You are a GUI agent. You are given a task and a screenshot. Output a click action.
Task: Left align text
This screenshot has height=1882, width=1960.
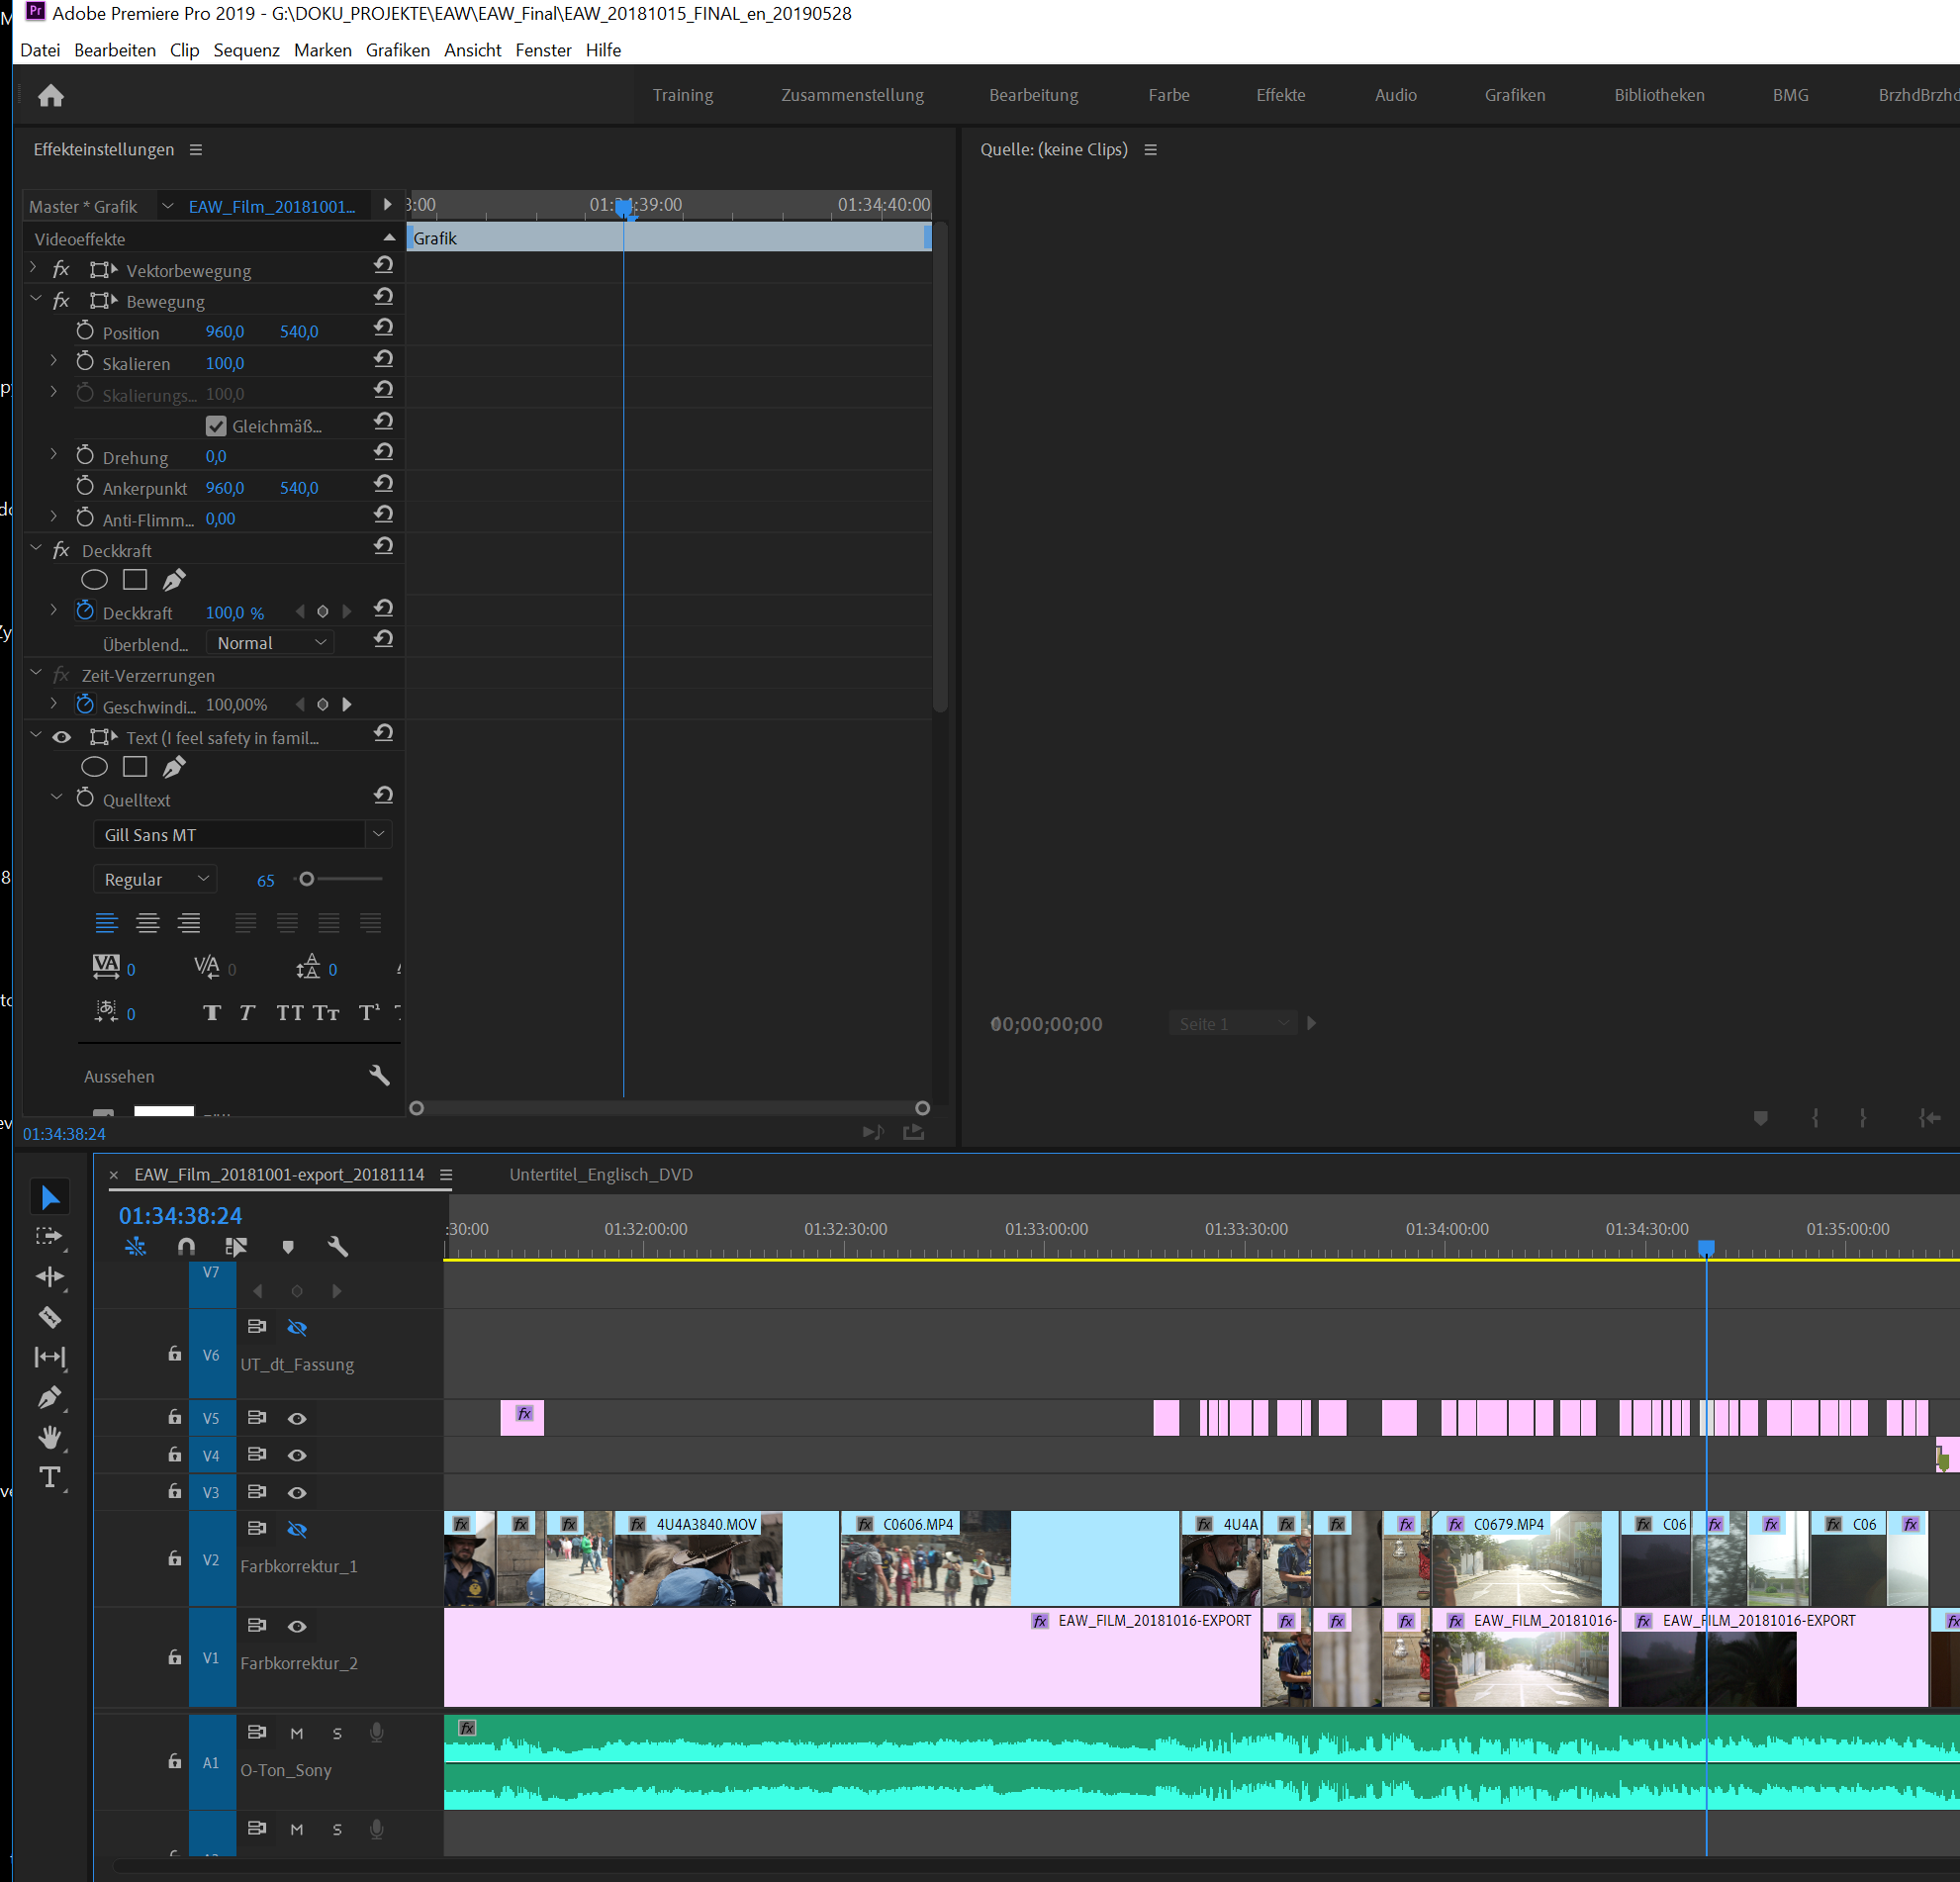coord(106,922)
